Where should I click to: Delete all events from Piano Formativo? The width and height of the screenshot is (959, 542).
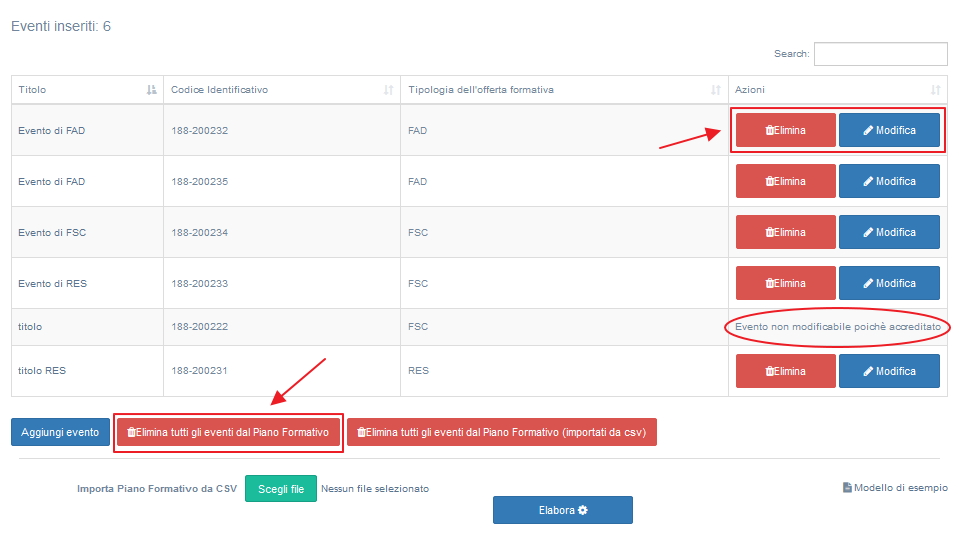228,432
